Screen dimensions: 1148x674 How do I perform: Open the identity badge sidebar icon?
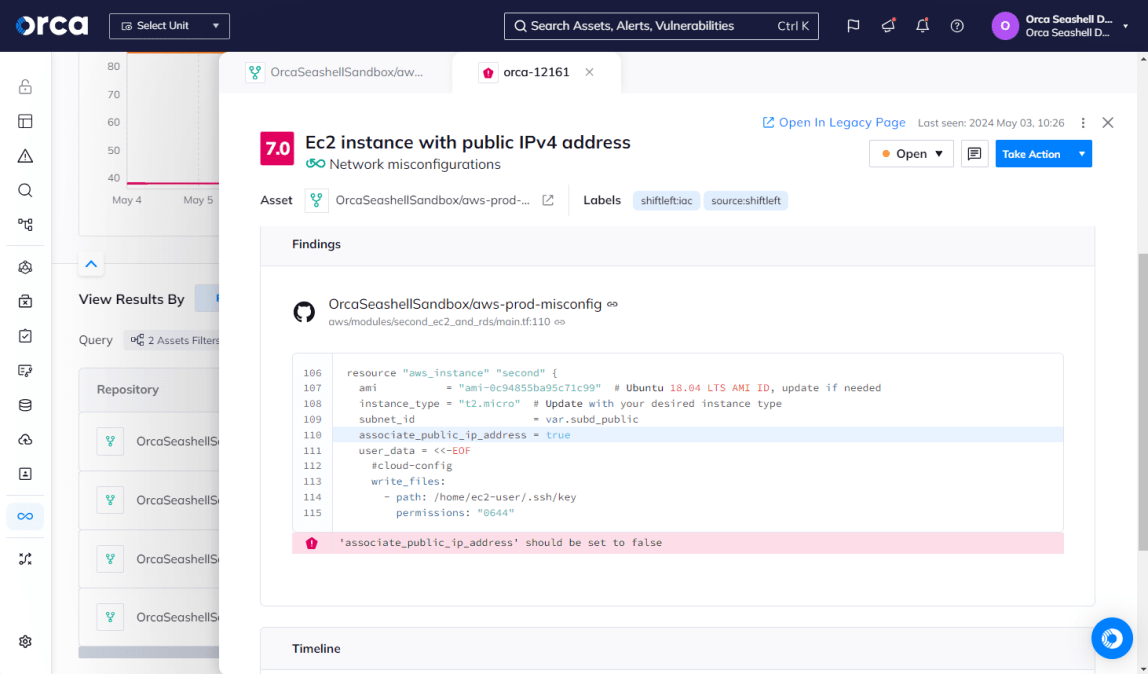25,473
